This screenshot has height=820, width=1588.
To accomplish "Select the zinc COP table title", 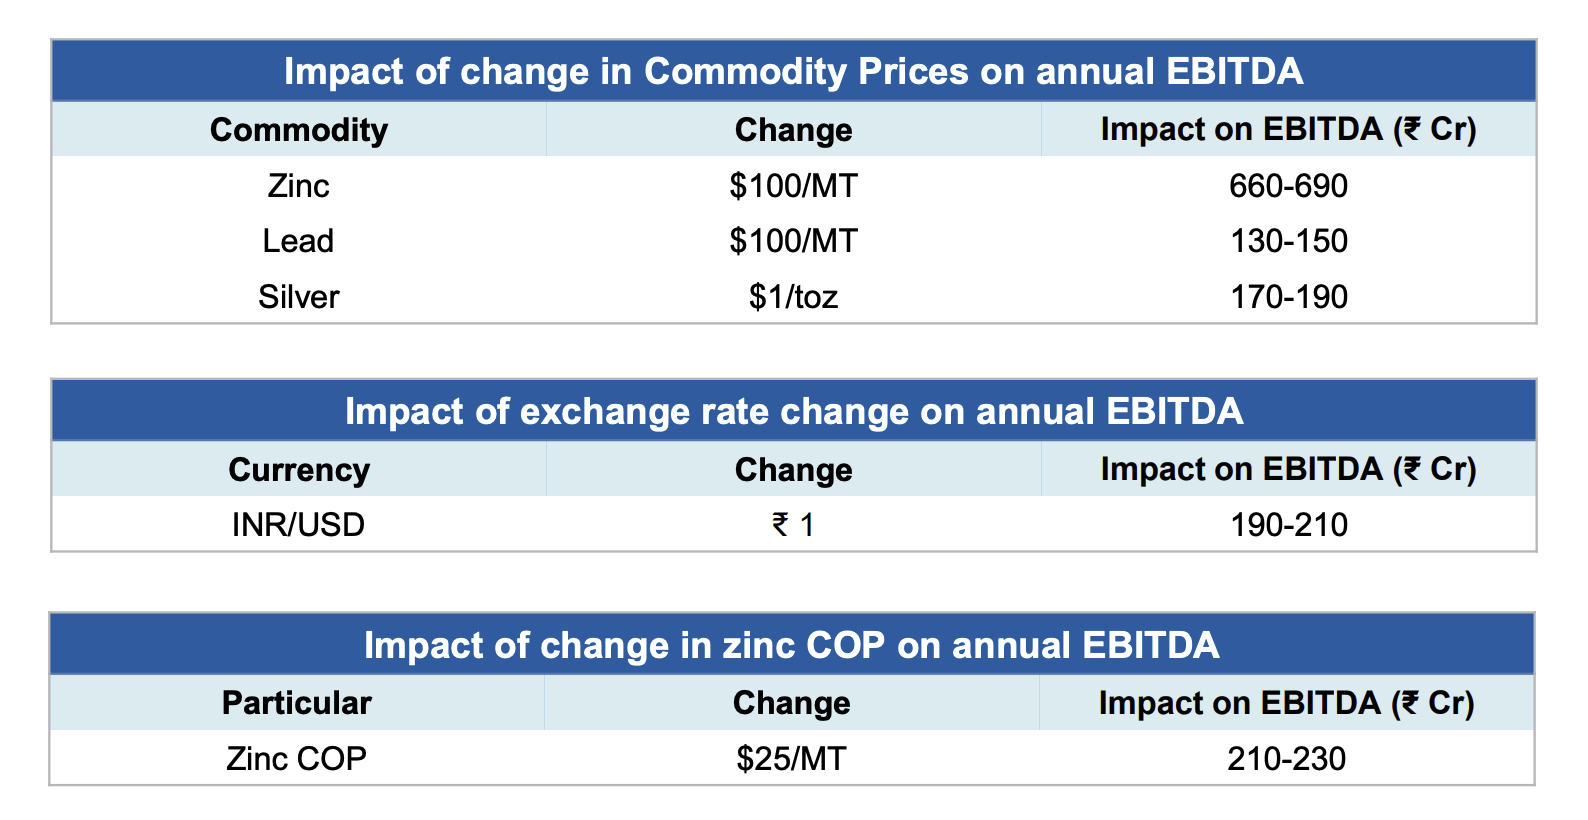I will (791, 645).
